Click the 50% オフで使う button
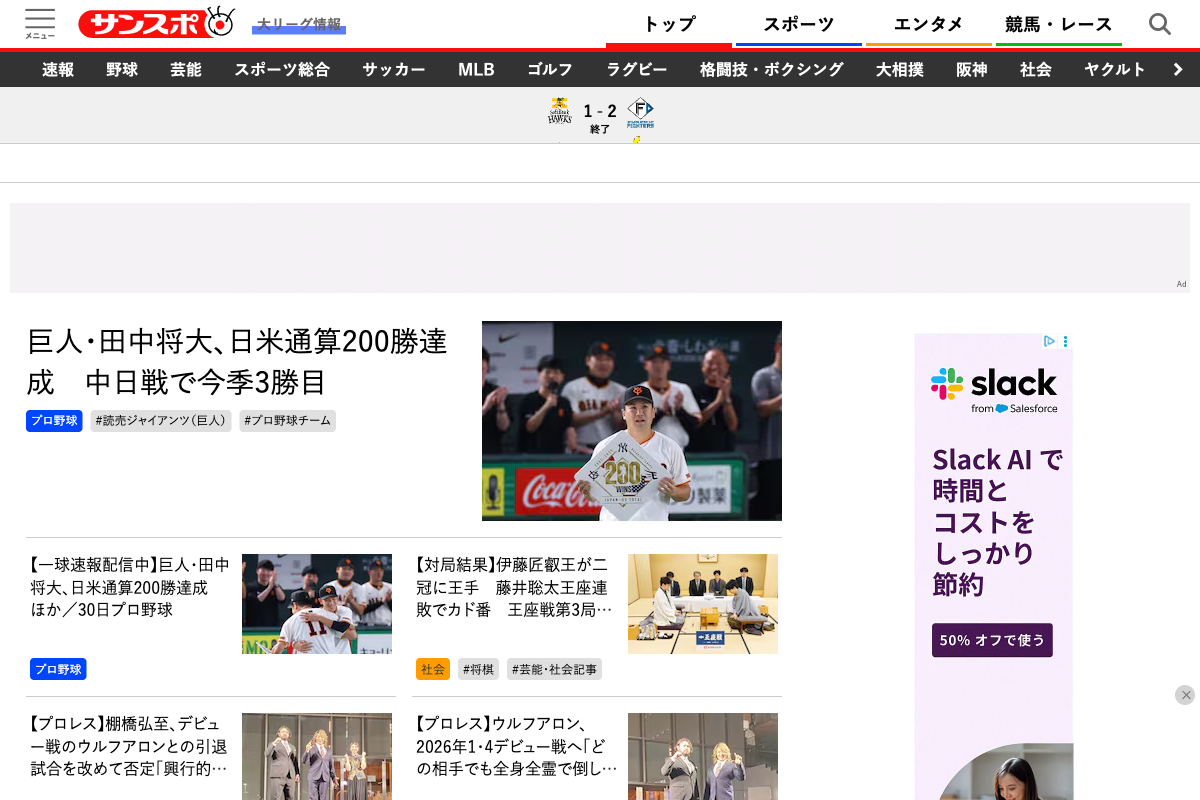The height and width of the screenshot is (800, 1200). click(x=992, y=640)
